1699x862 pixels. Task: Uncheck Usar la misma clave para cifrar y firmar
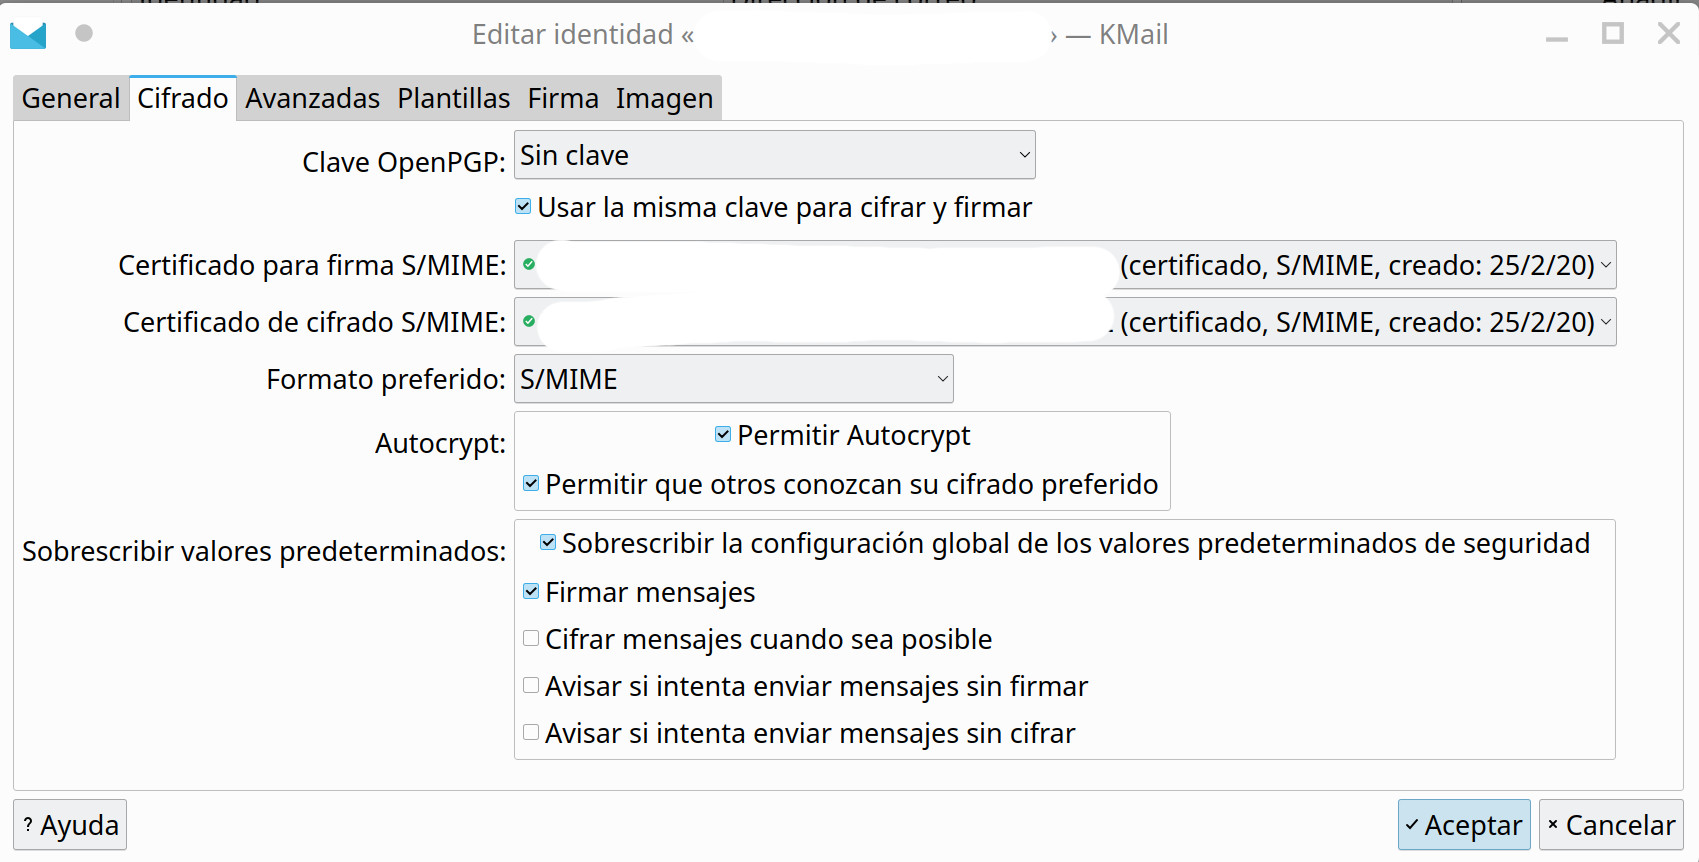point(523,207)
